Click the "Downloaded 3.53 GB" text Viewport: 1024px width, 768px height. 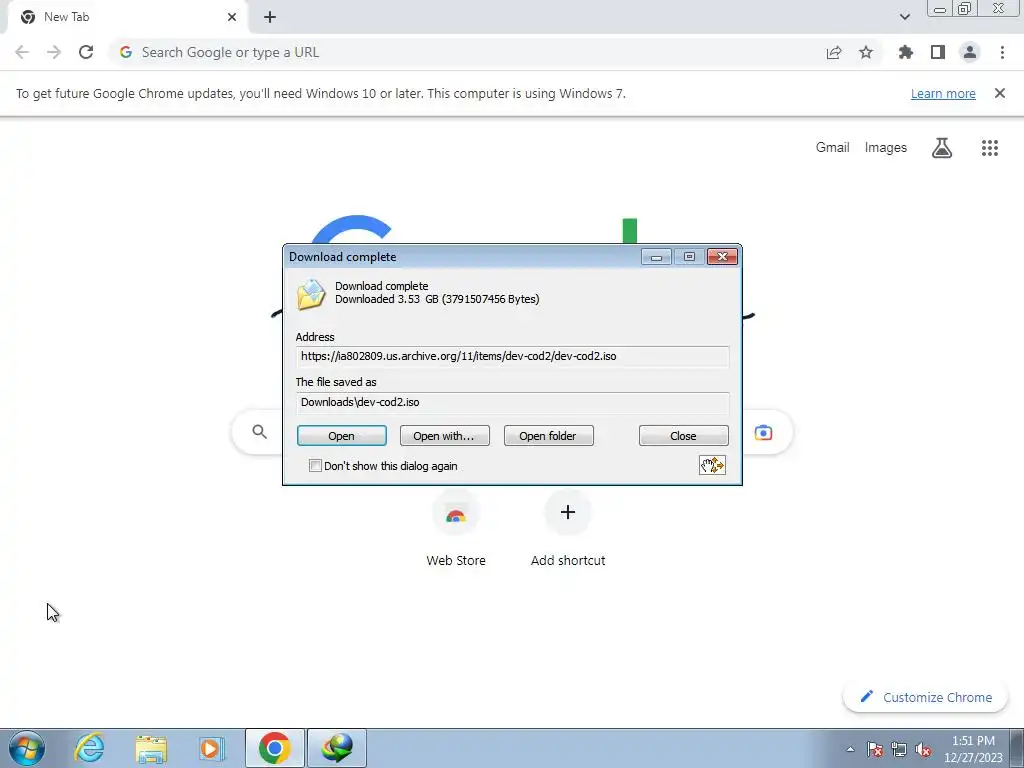437,299
